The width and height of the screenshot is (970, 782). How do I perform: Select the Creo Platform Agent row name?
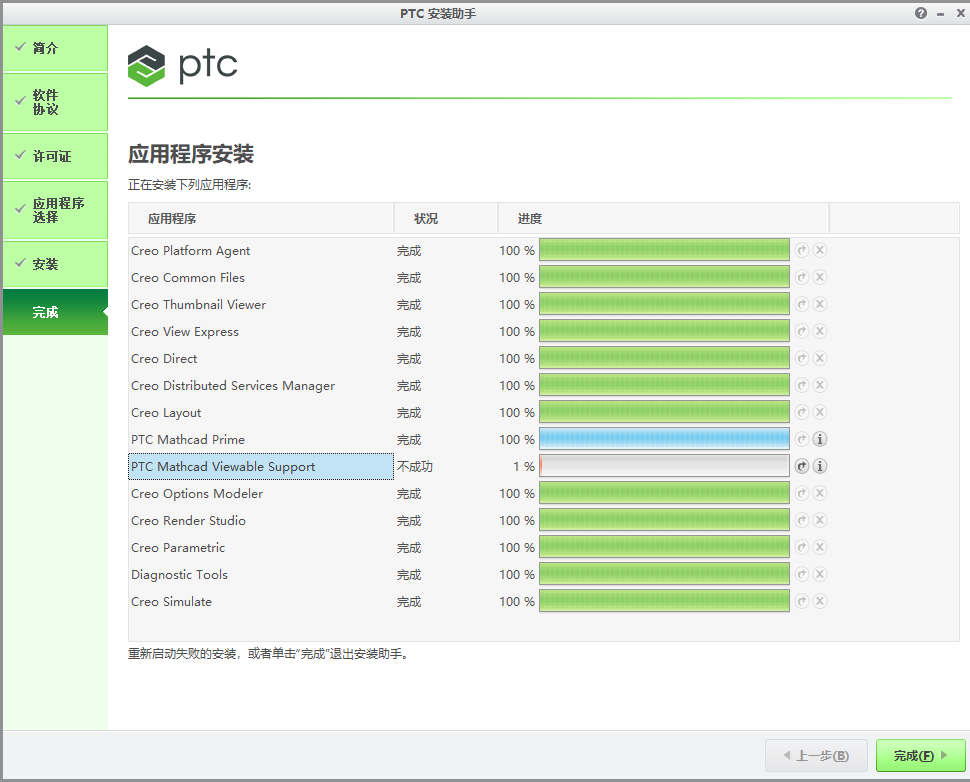pyautogui.click(x=191, y=251)
